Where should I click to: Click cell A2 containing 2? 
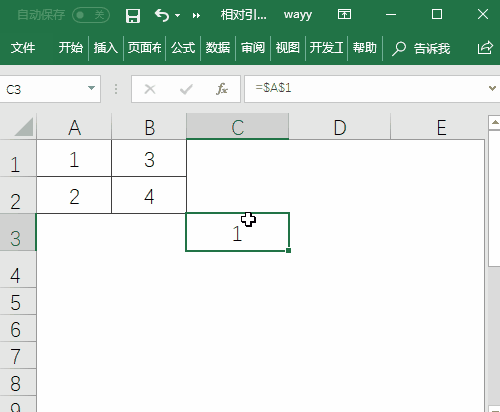(74, 195)
